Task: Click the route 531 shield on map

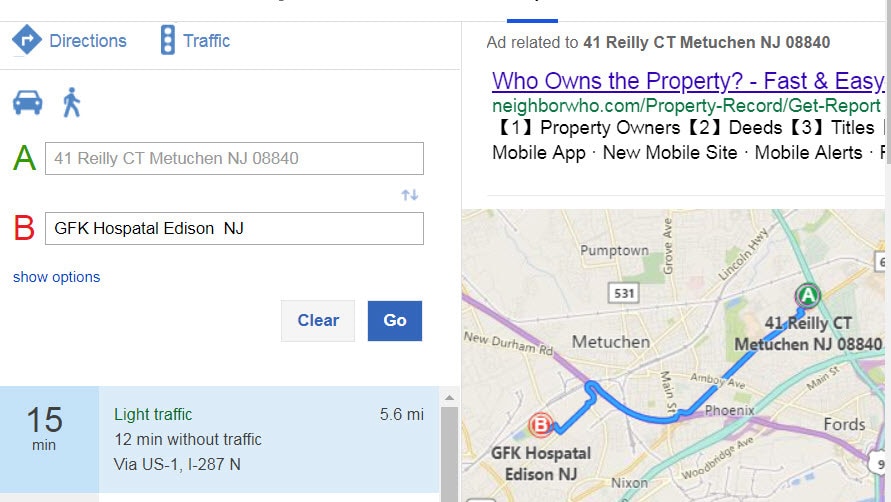Action: 624,293
